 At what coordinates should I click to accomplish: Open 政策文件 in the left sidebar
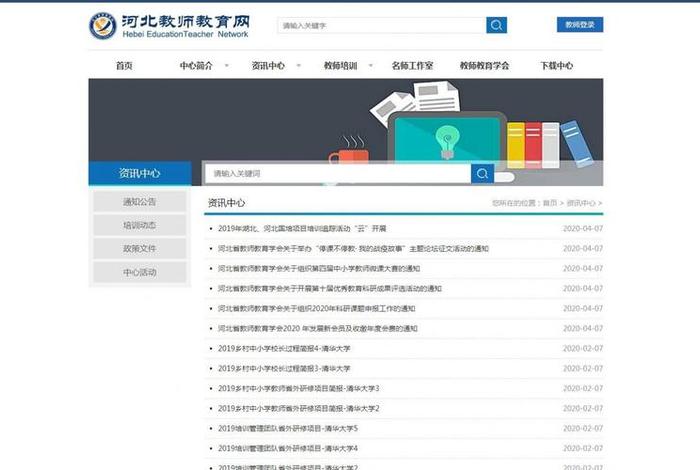(140, 249)
